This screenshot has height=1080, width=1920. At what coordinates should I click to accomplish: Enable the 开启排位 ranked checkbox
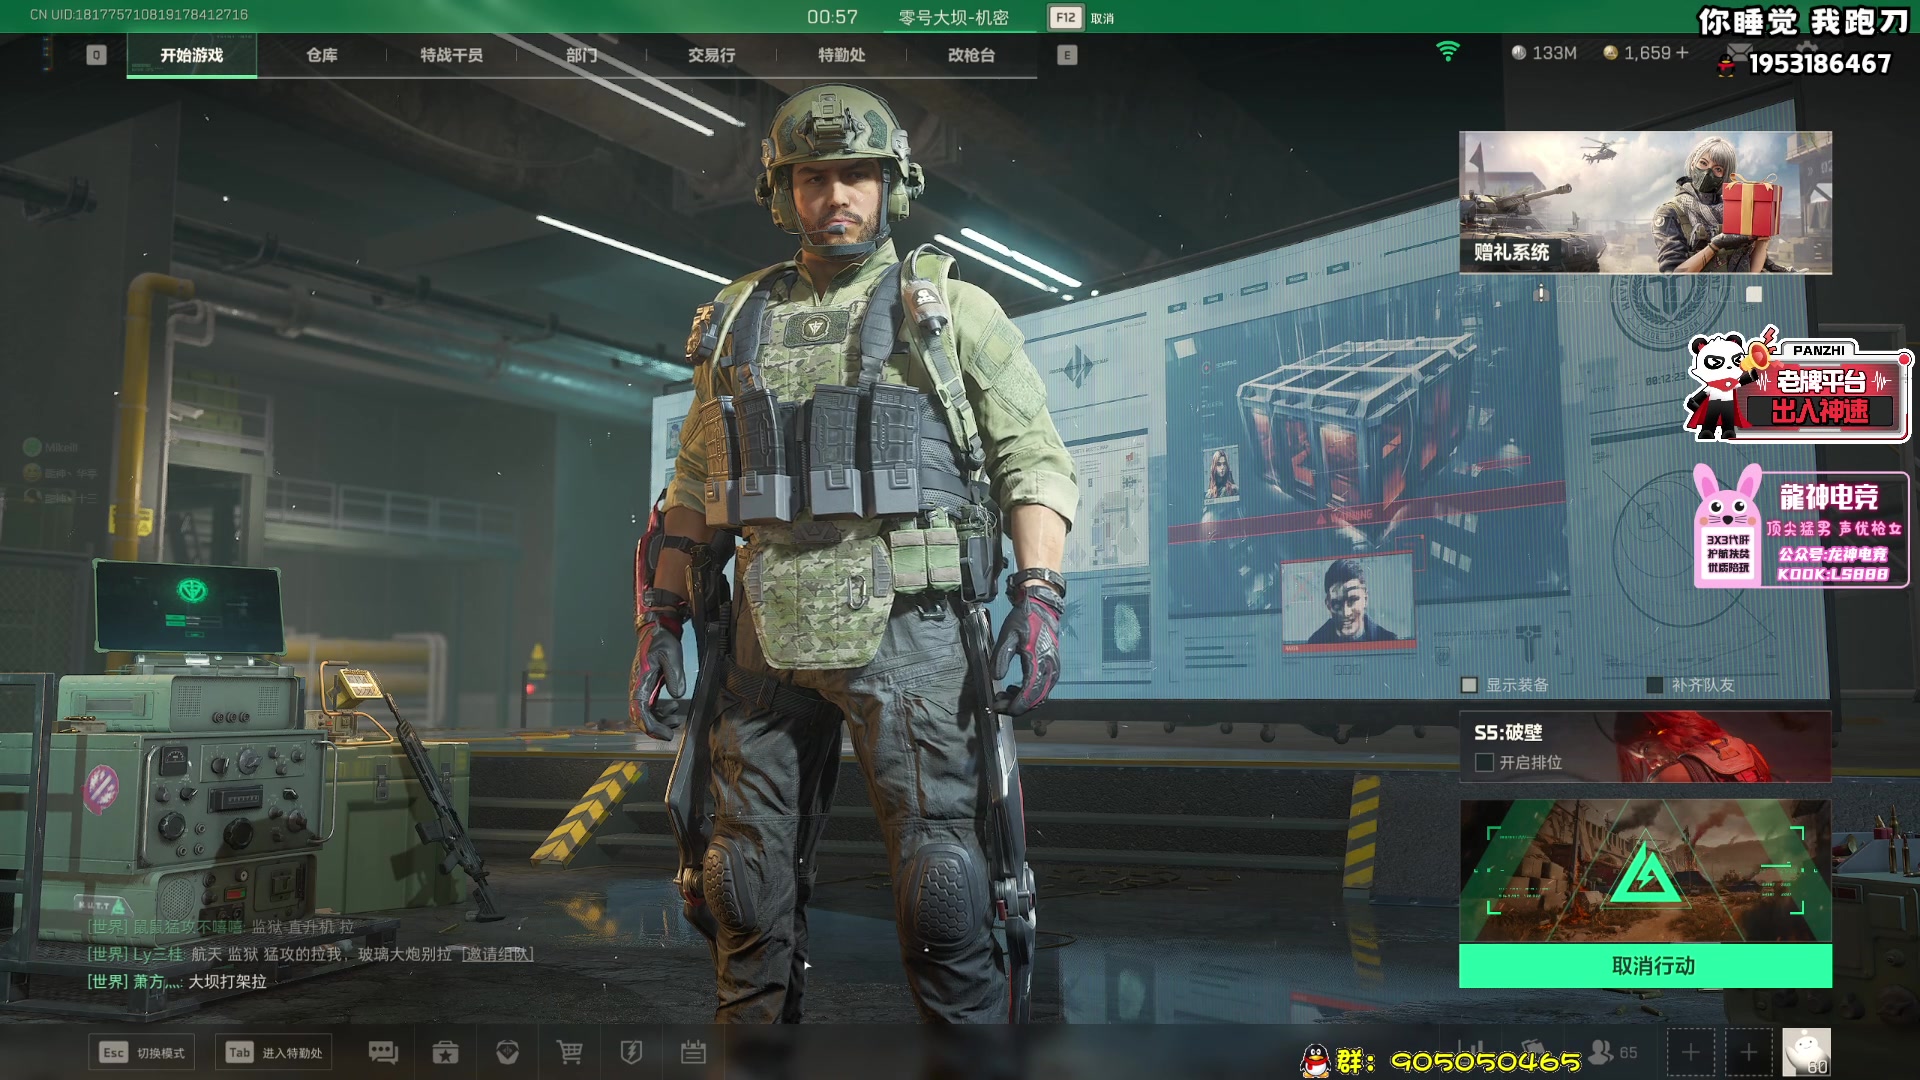pyautogui.click(x=1484, y=762)
